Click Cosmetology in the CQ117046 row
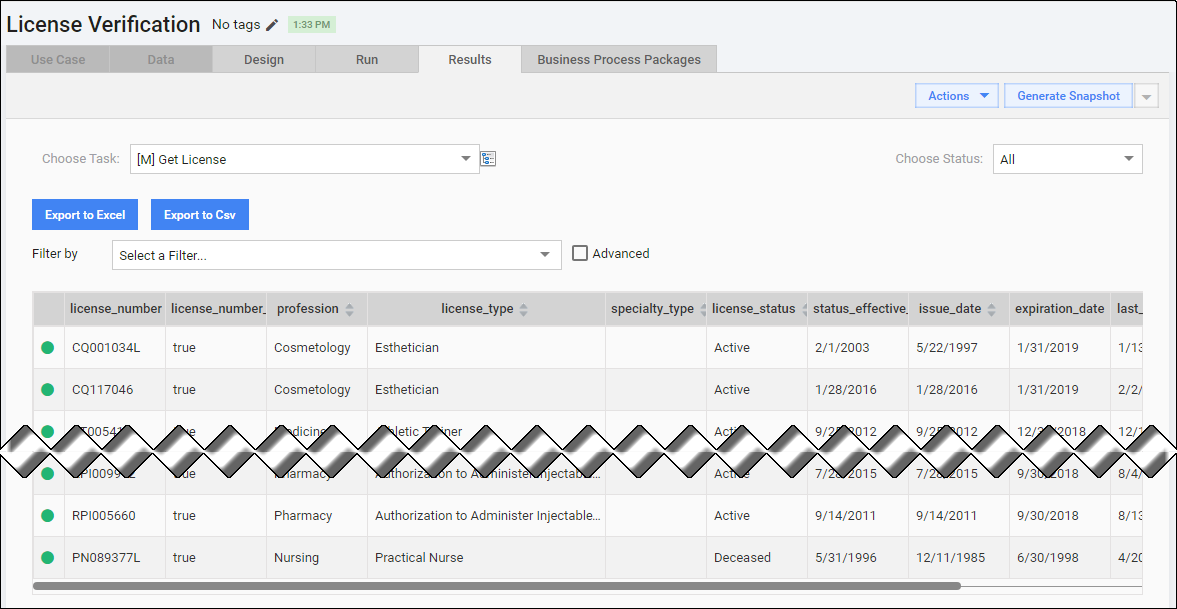Image resolution: width=1177 pixels, height=609 pixels. 317,390
